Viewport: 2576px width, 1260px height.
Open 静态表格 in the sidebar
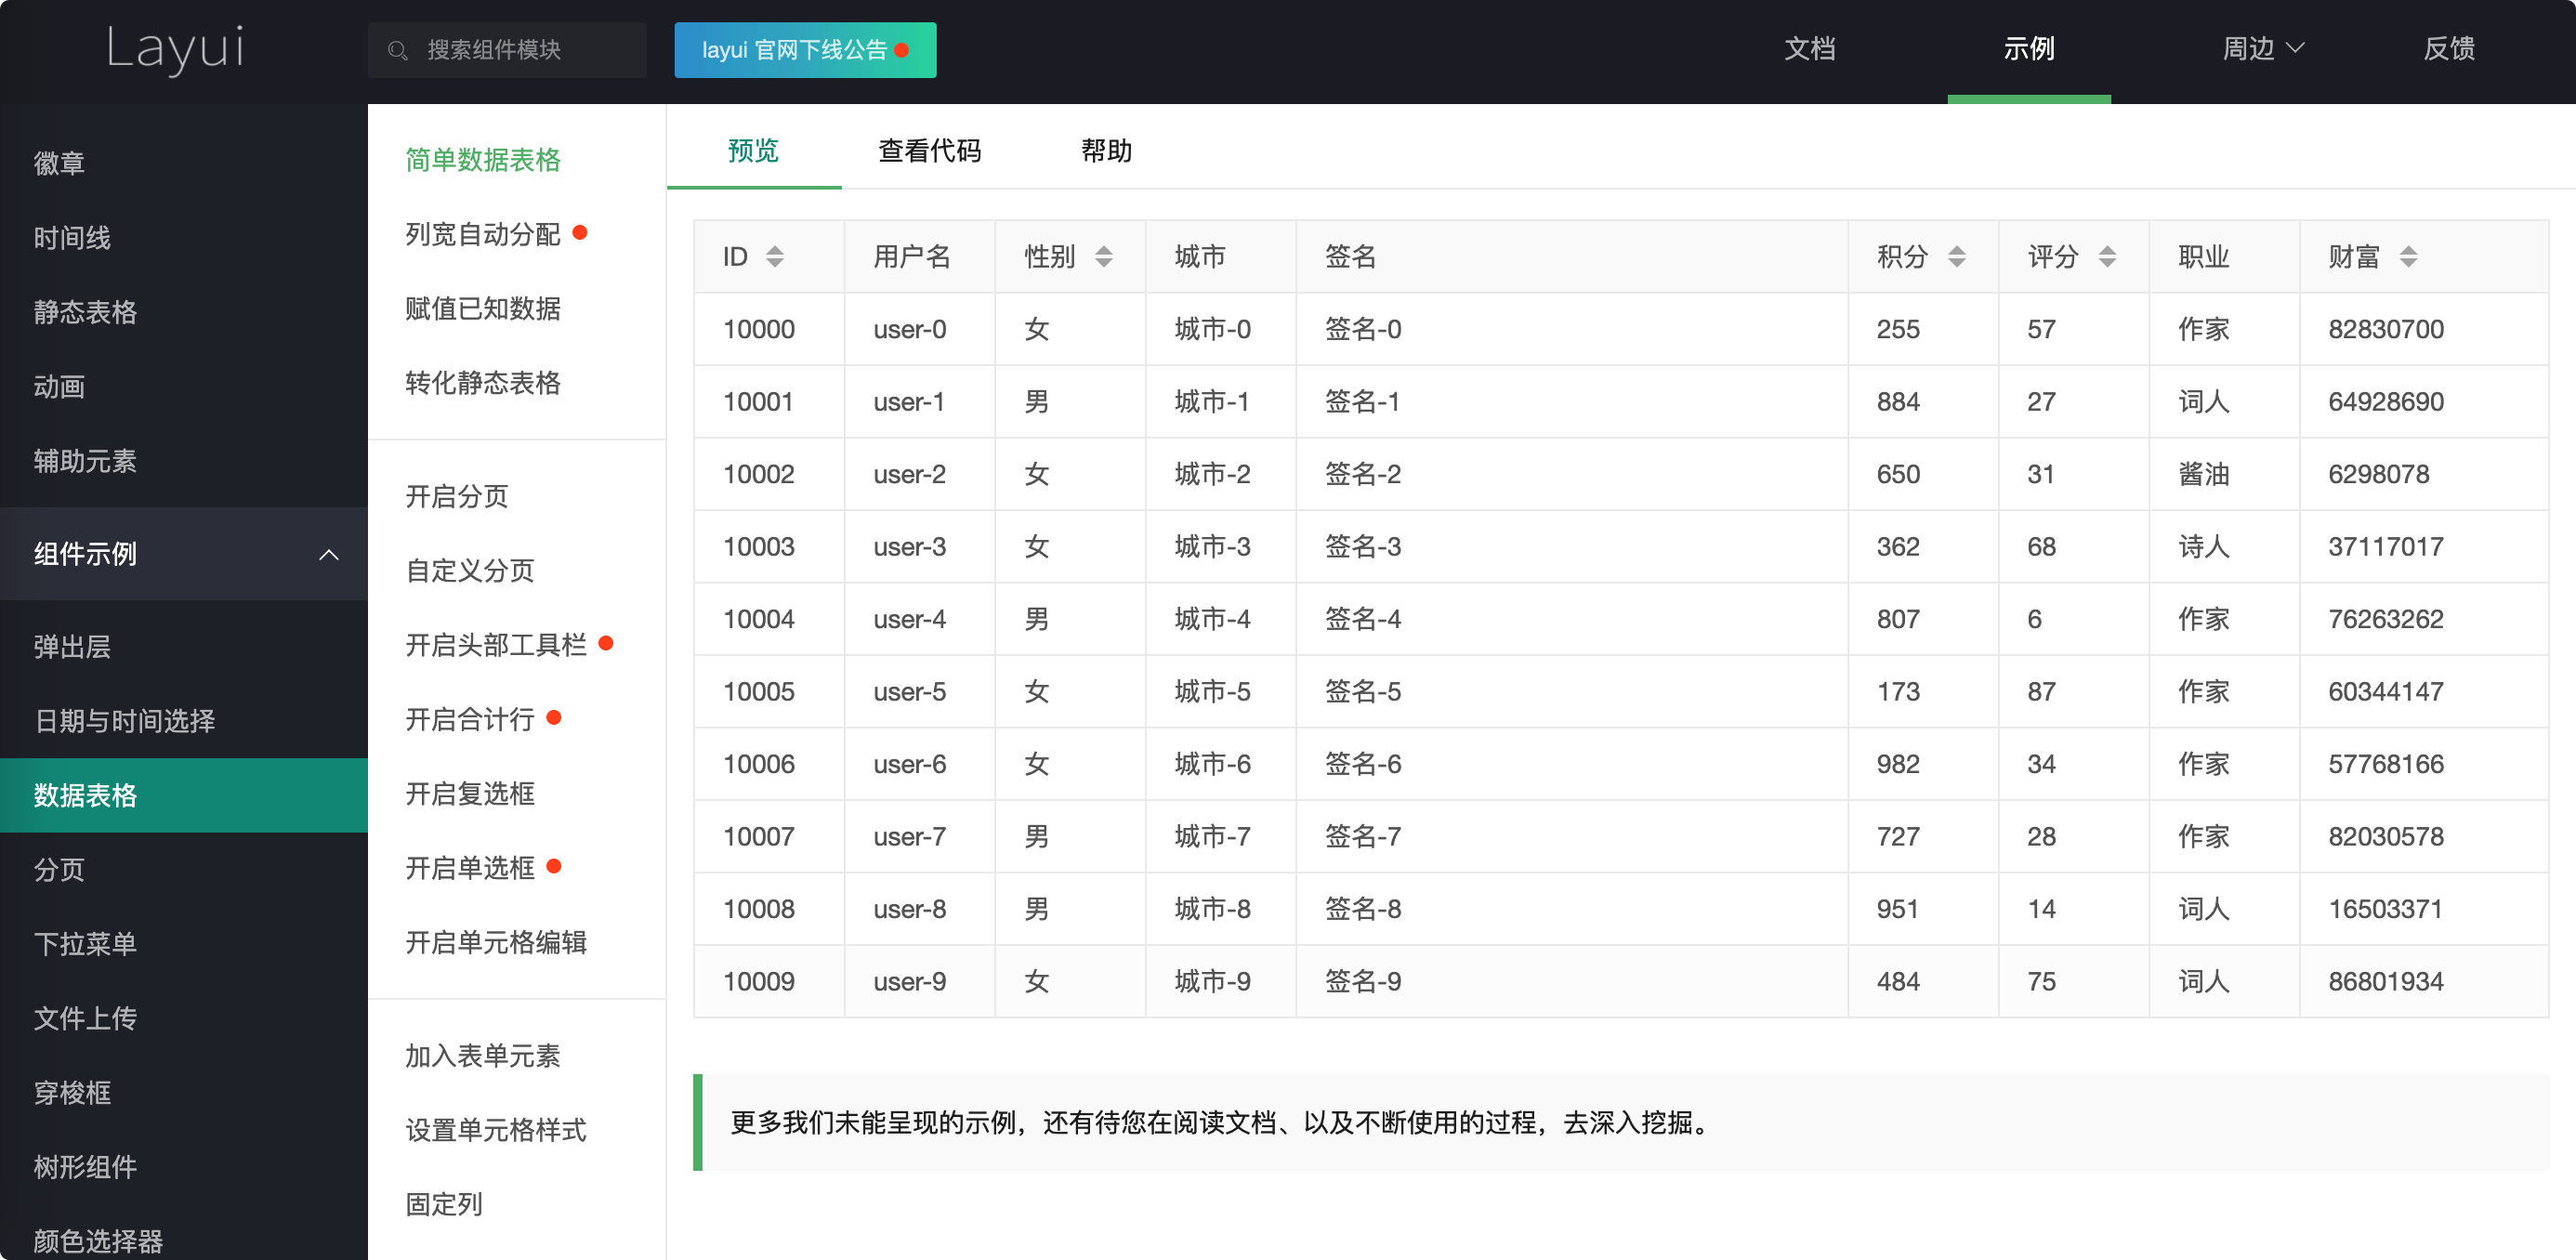coord(184,312)
